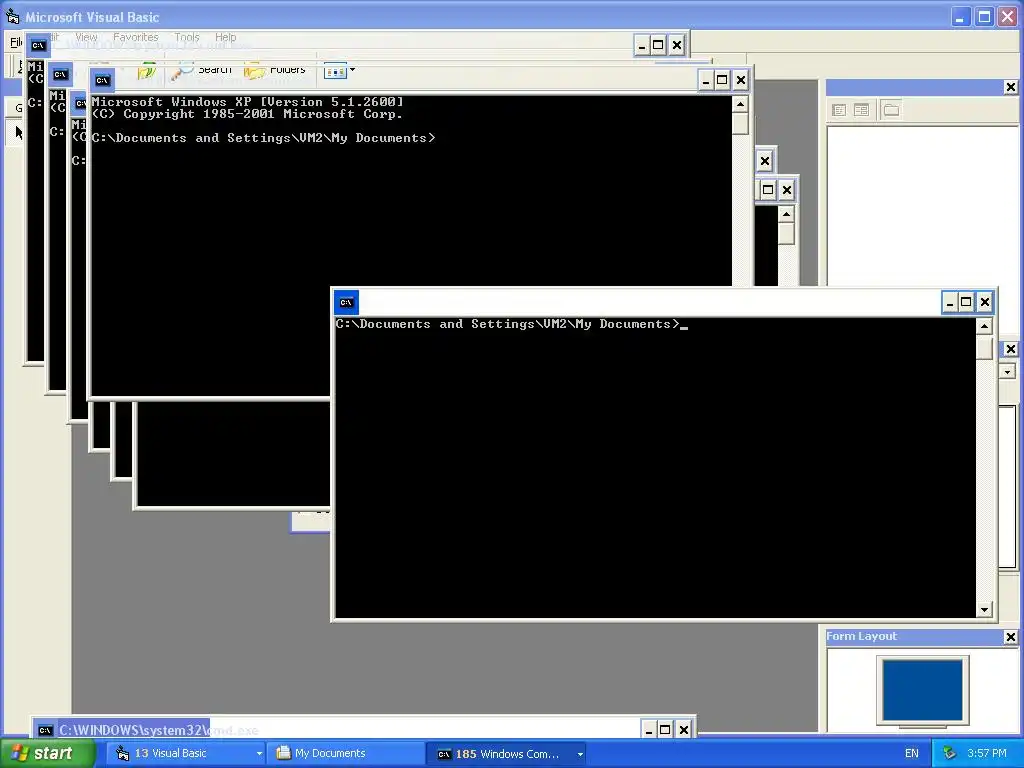This screenshot has height=768, width=1024.
Task: Click the C:\WINDOWS\system32\cmd.exe title bar text
Action: (159, 730)
